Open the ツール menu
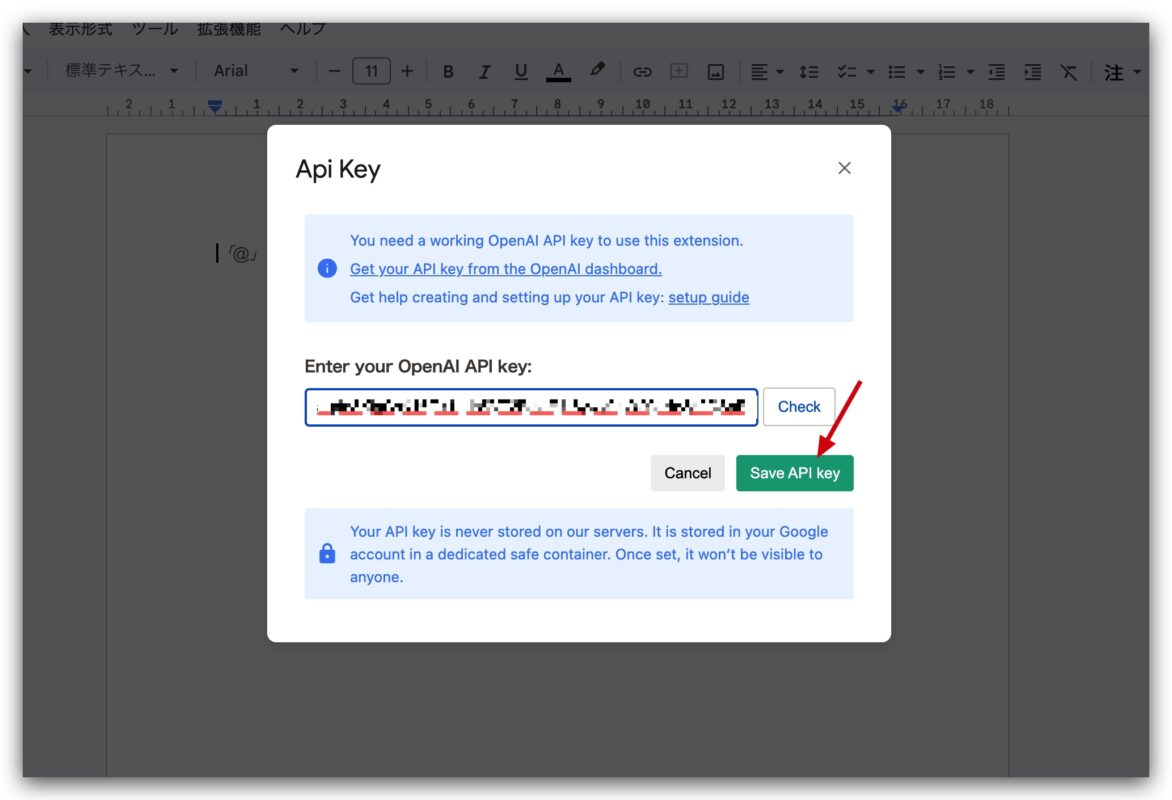Screen dimensions: 1172x800 pos(155,29)
